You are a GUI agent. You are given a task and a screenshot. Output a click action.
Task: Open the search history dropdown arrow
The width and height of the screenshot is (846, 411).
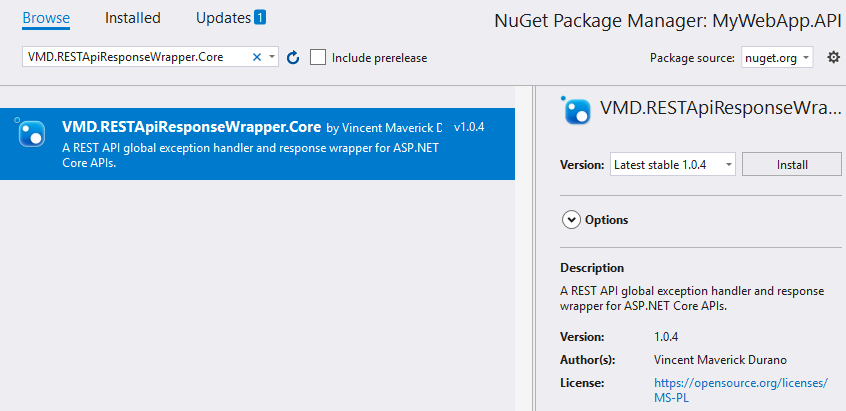(x=272, y=57)
